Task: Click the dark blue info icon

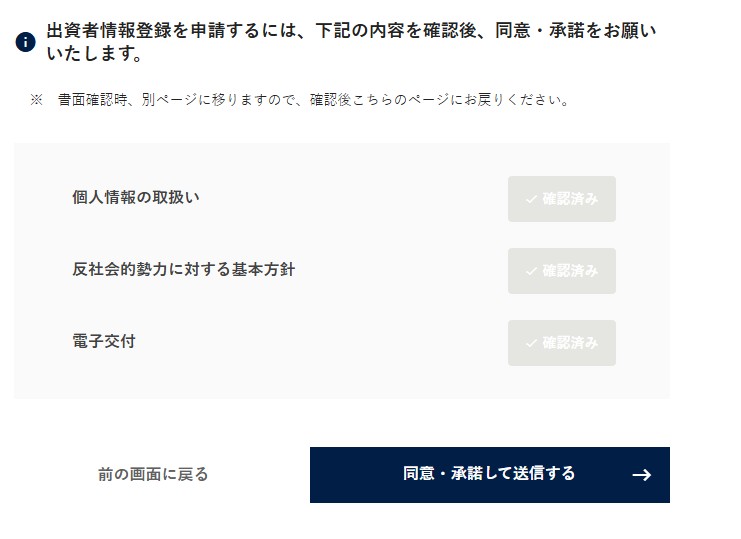Action: pos(26,42)
